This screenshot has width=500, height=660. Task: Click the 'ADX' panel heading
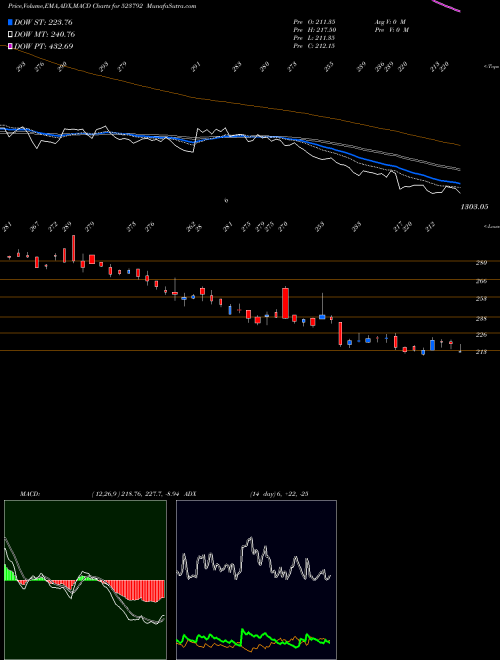190,494
